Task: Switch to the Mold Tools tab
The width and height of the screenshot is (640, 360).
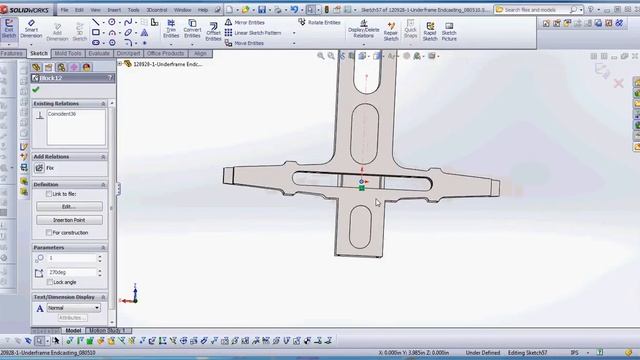Action: tap(67, 53)
